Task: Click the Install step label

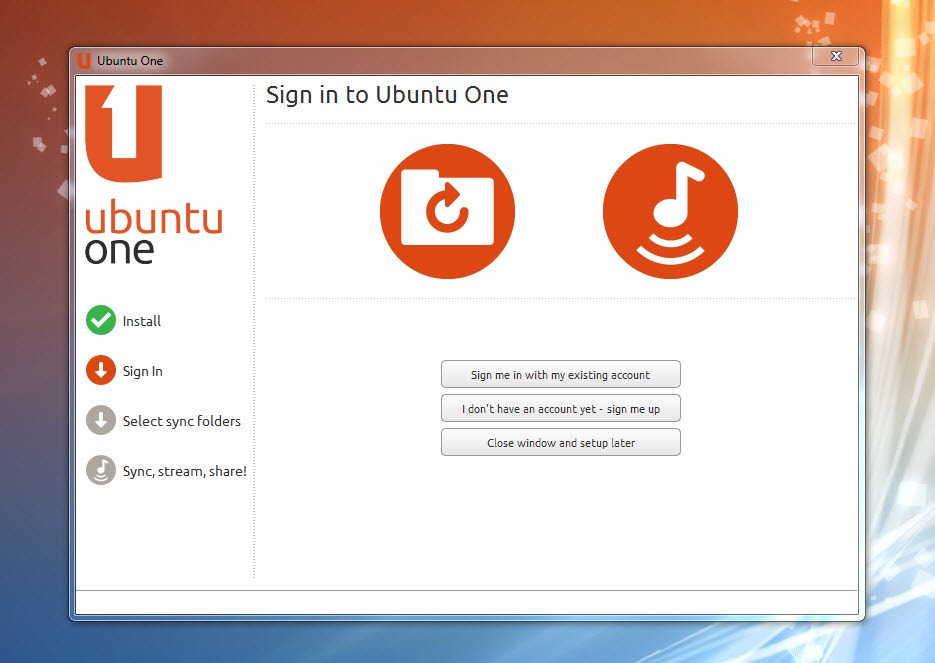Action: tap(142, 321)
